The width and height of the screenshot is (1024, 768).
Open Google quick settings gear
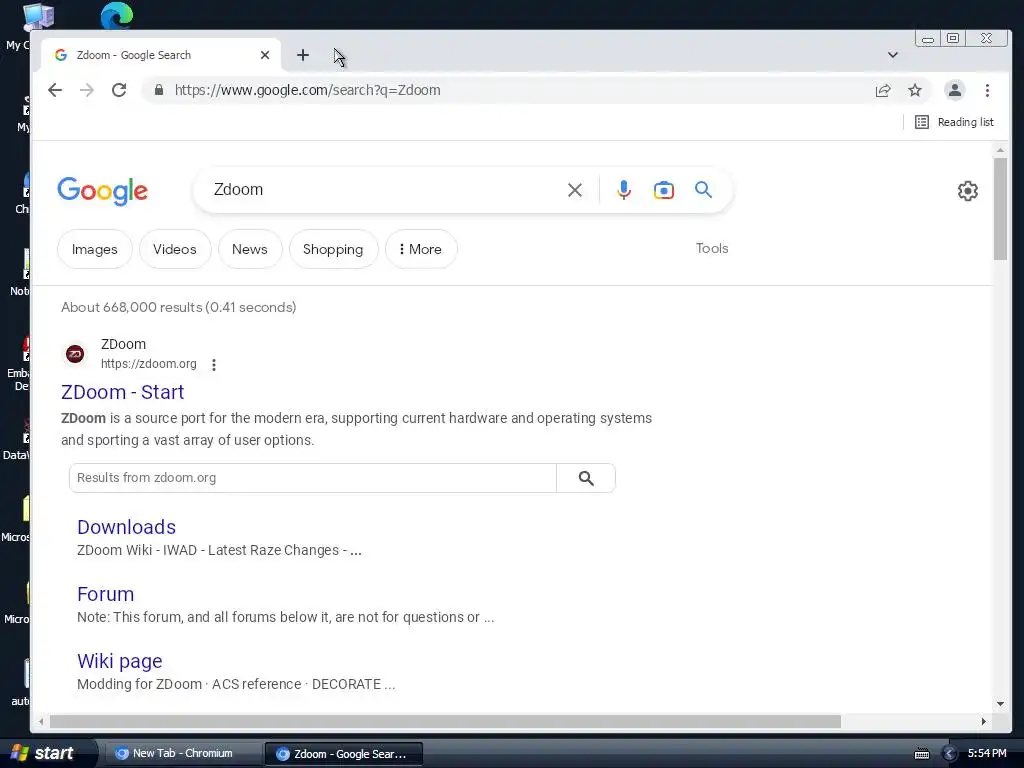pyautogui.click(x=968, y=191)
